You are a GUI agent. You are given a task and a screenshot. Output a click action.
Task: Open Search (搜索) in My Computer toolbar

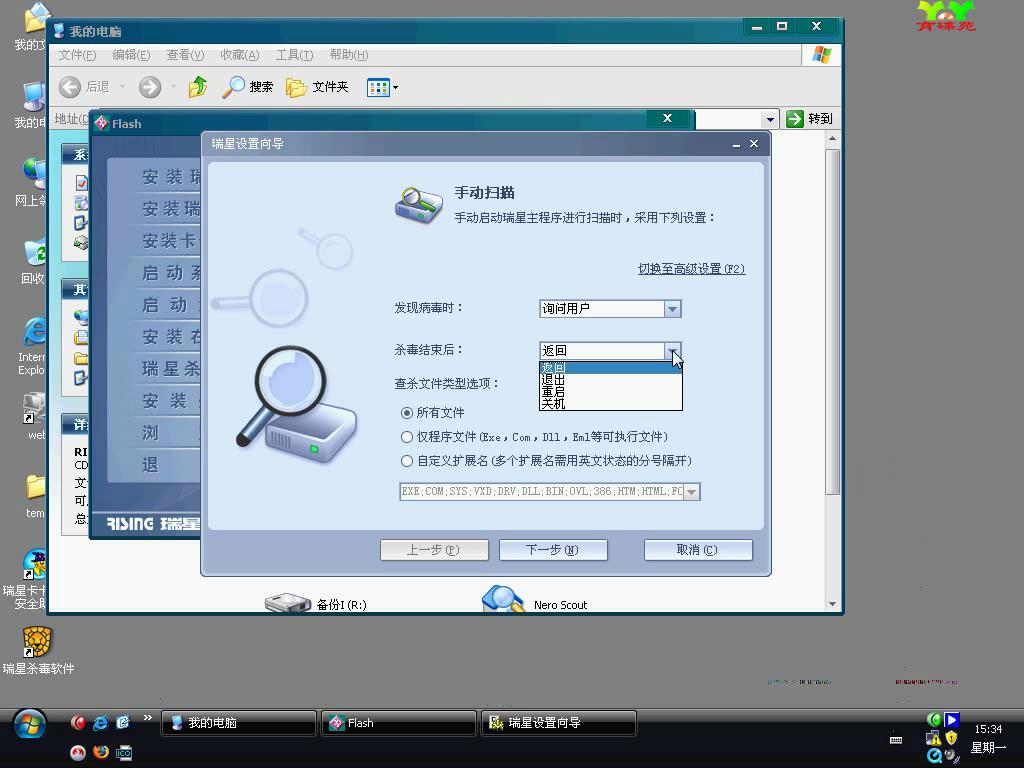[x=248, y=87]
